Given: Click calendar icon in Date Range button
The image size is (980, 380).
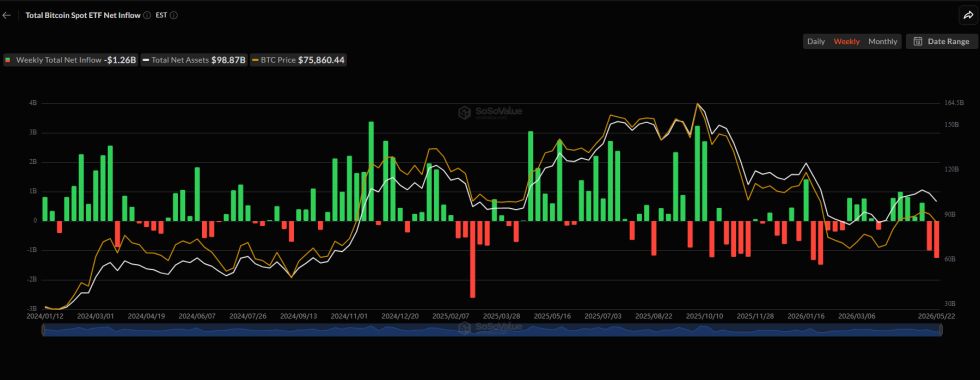Looking at the screenshot, I should coord(918,41).
